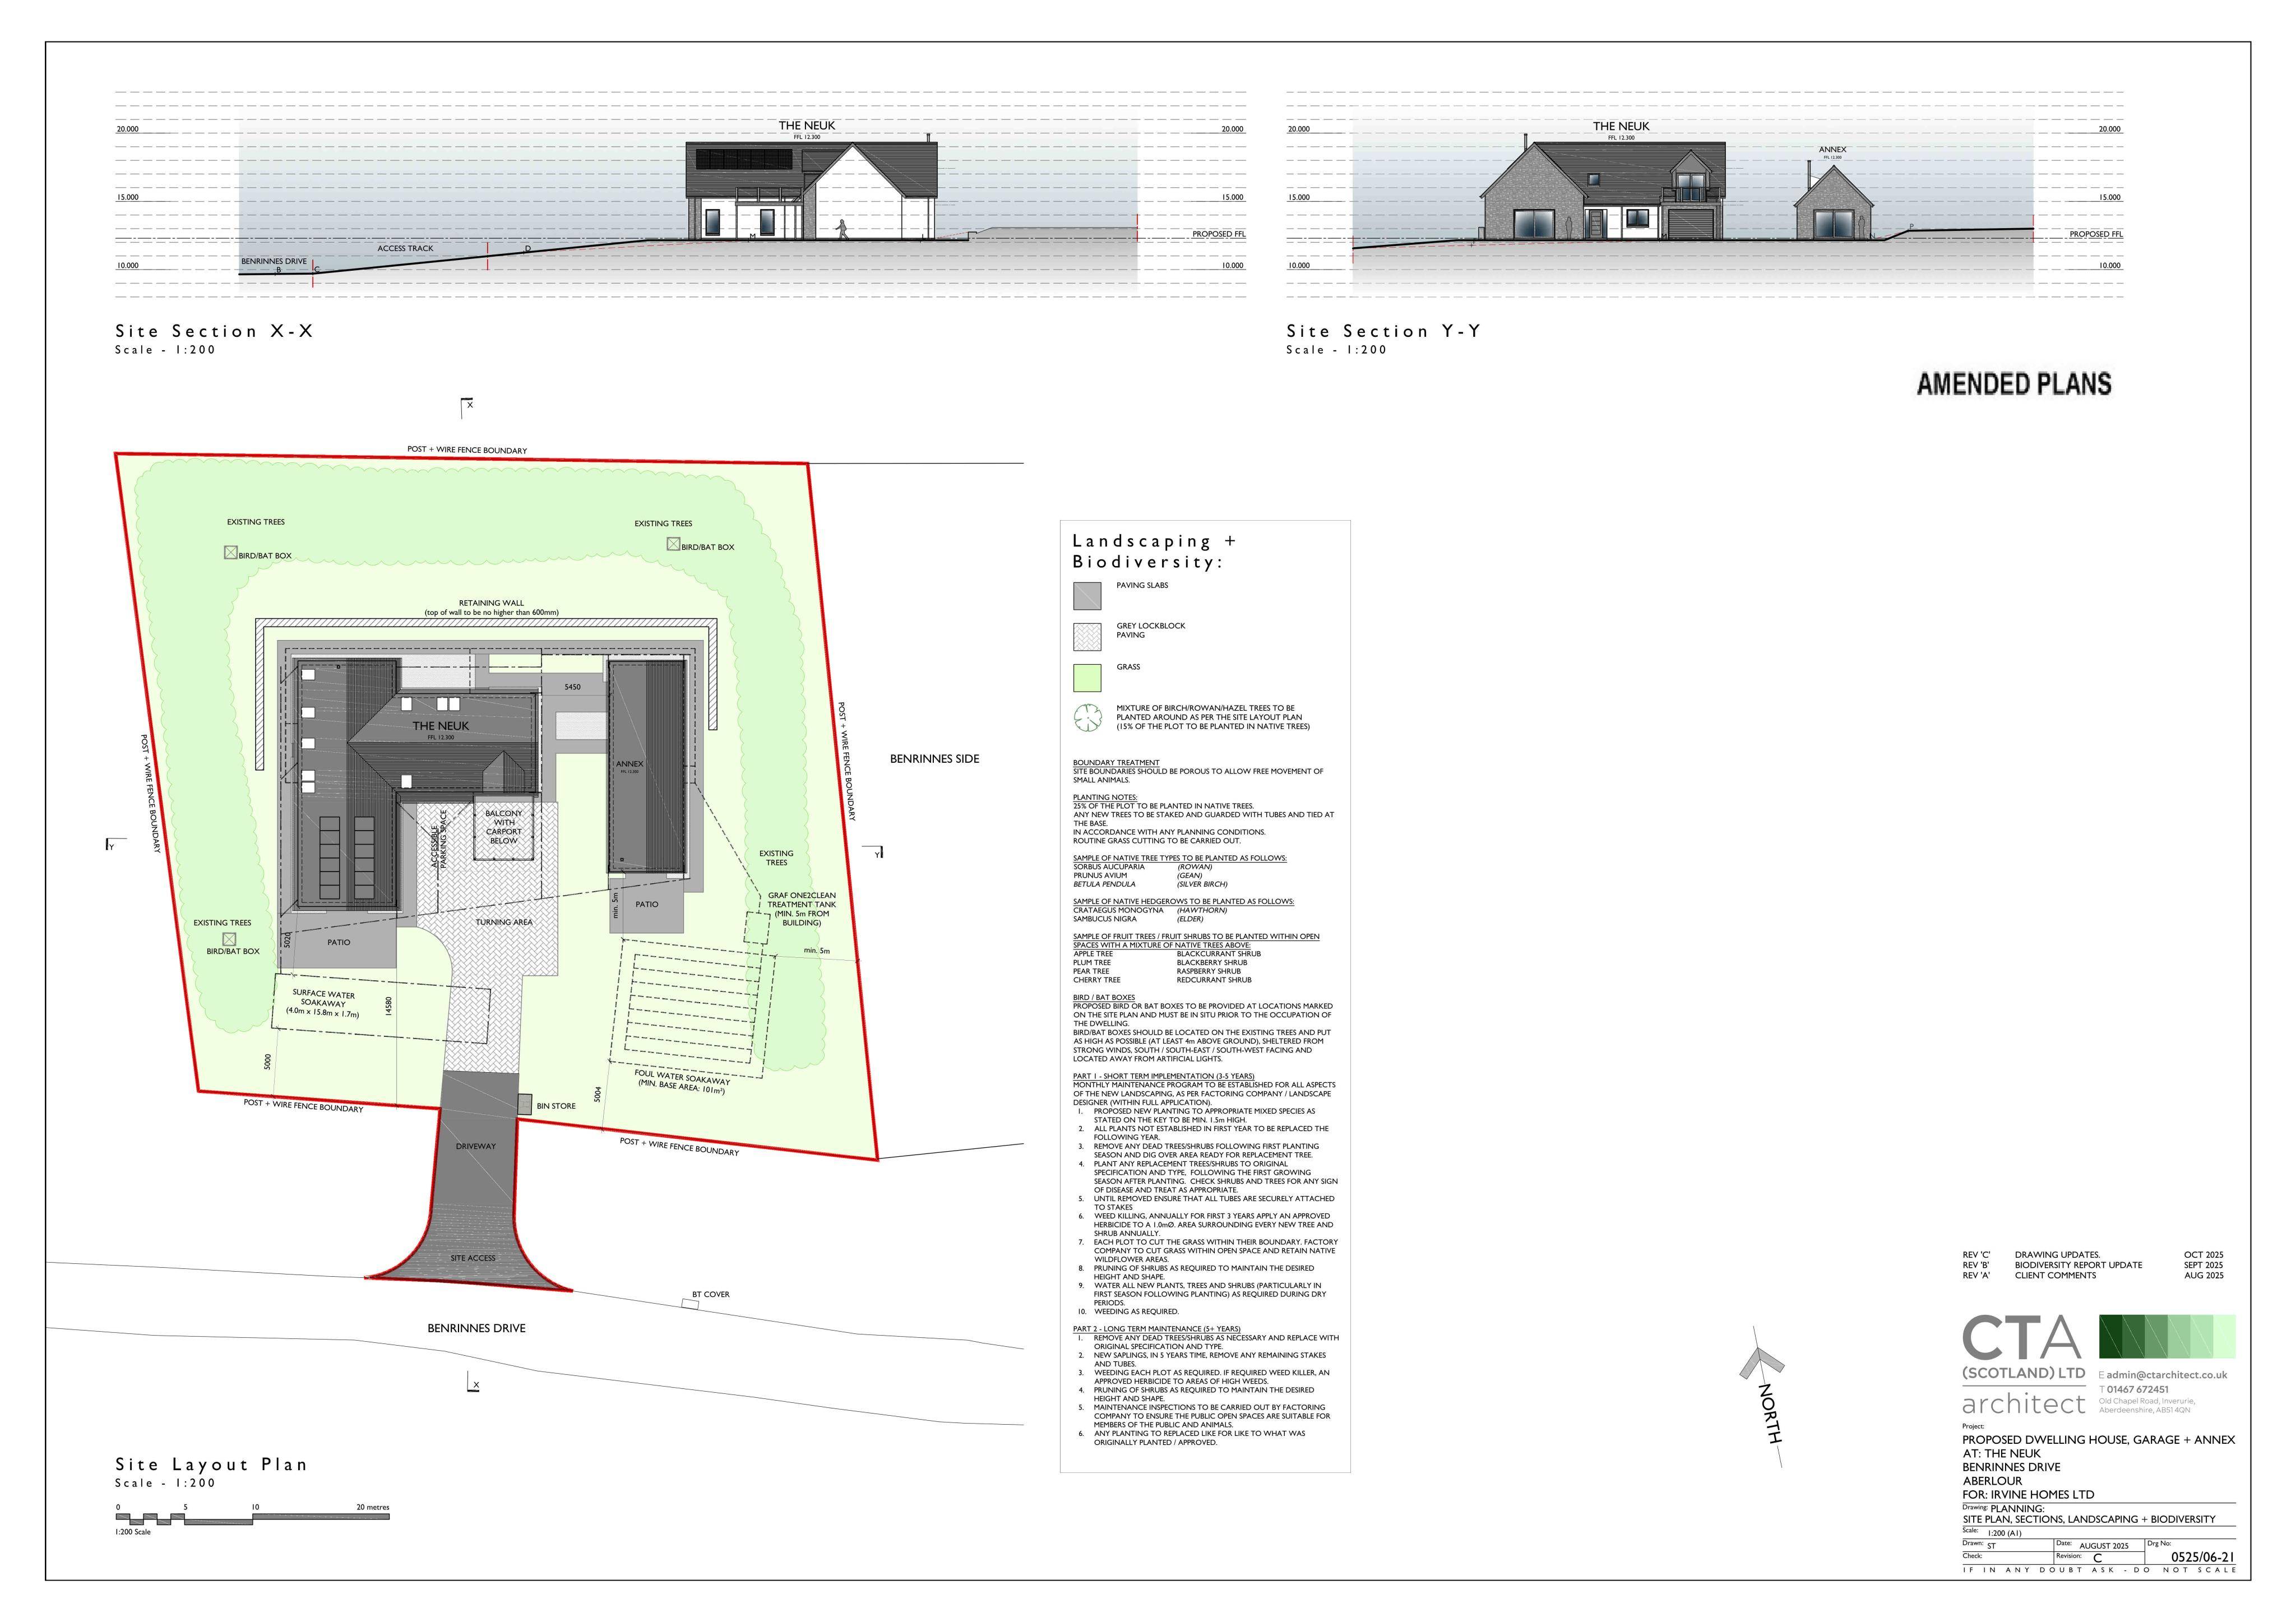Click the revision letter C in the title block
The image size is (2296, 1622).
click(2097, 1559)
